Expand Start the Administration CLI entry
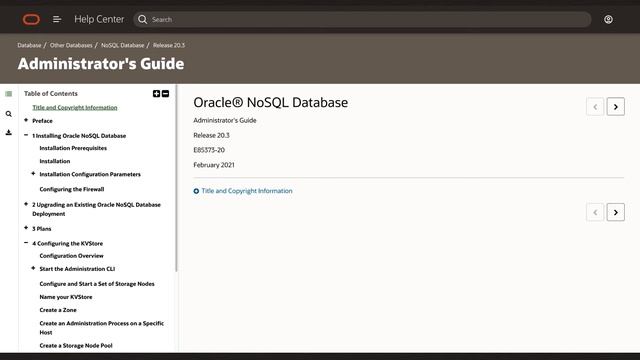The image size is (640, 360). pyautogui.click(x=33, y=268)
